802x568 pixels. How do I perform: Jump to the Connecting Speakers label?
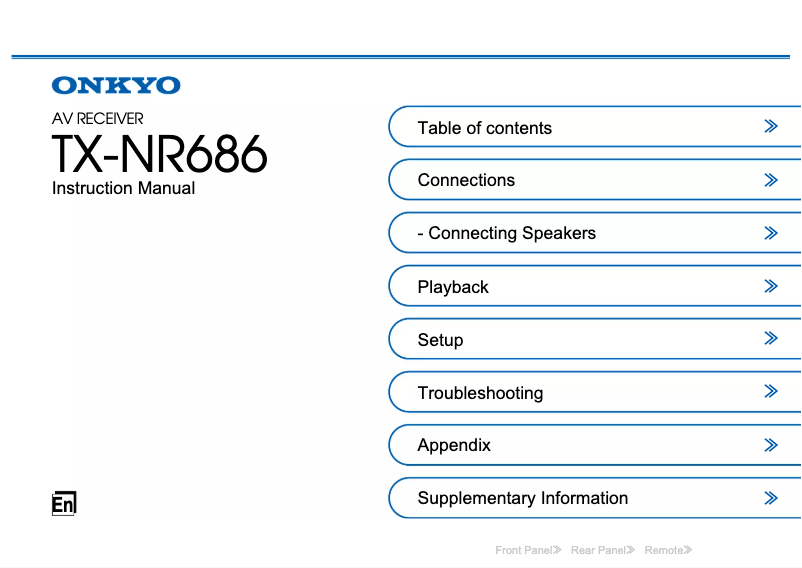(507, 233)
